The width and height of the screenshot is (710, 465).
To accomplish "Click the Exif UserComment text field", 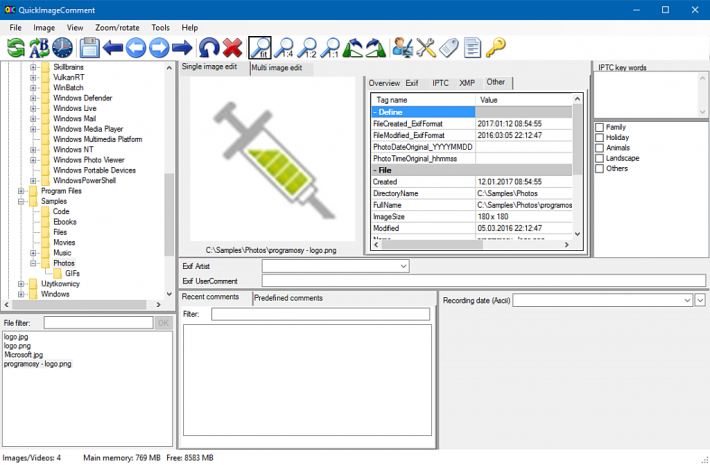I will [484, 281].
